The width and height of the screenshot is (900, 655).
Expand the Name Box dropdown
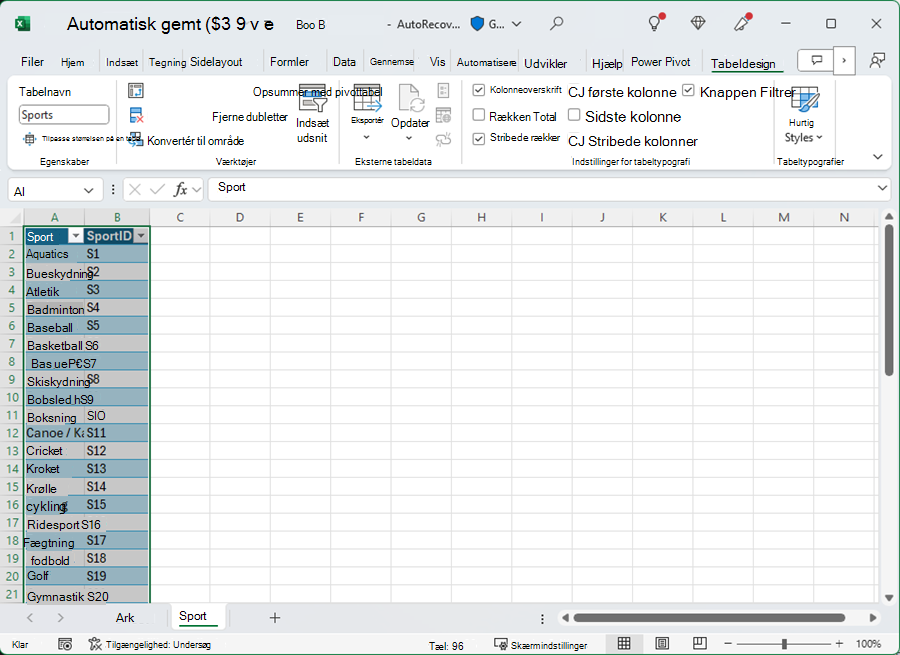pos(88,191)
